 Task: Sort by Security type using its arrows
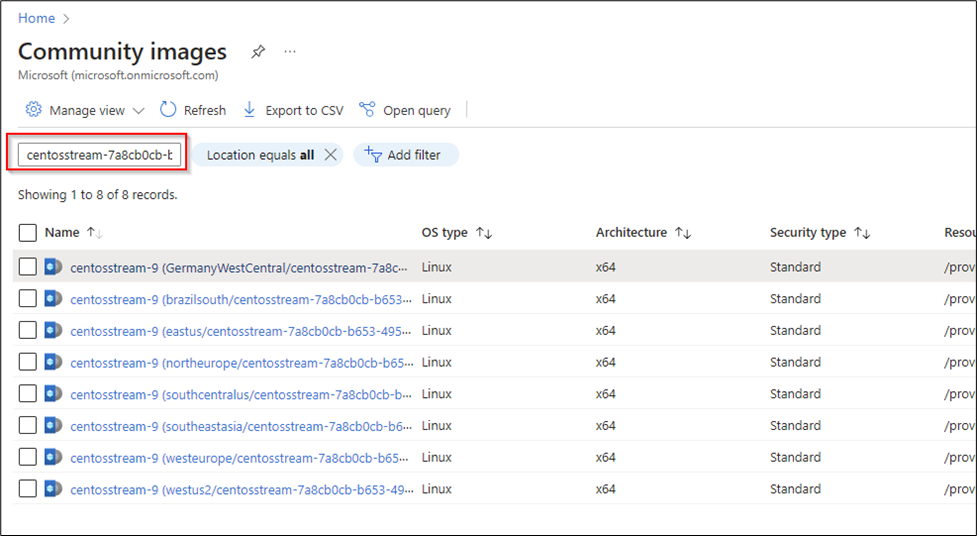coord(862,232)
